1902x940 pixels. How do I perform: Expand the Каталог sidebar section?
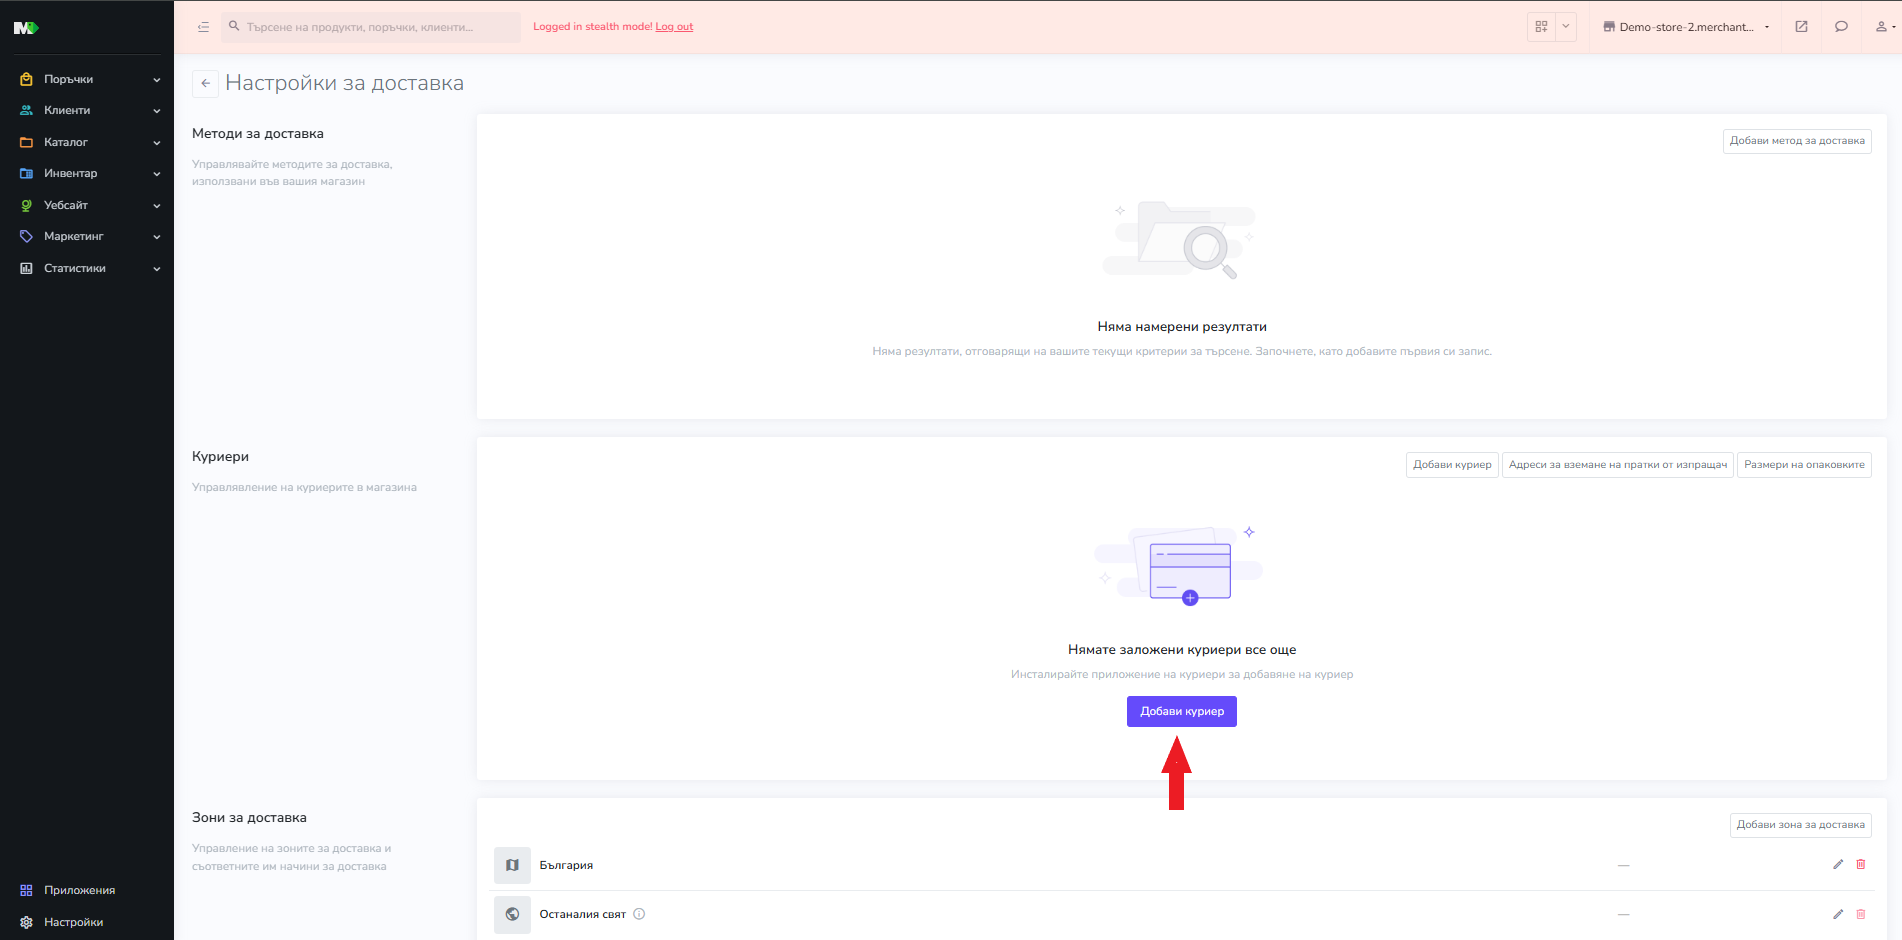(88, 142)
